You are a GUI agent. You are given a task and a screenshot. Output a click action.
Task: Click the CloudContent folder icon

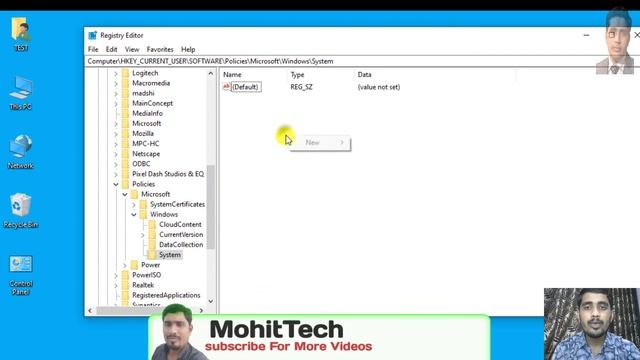tap(152, 224)
